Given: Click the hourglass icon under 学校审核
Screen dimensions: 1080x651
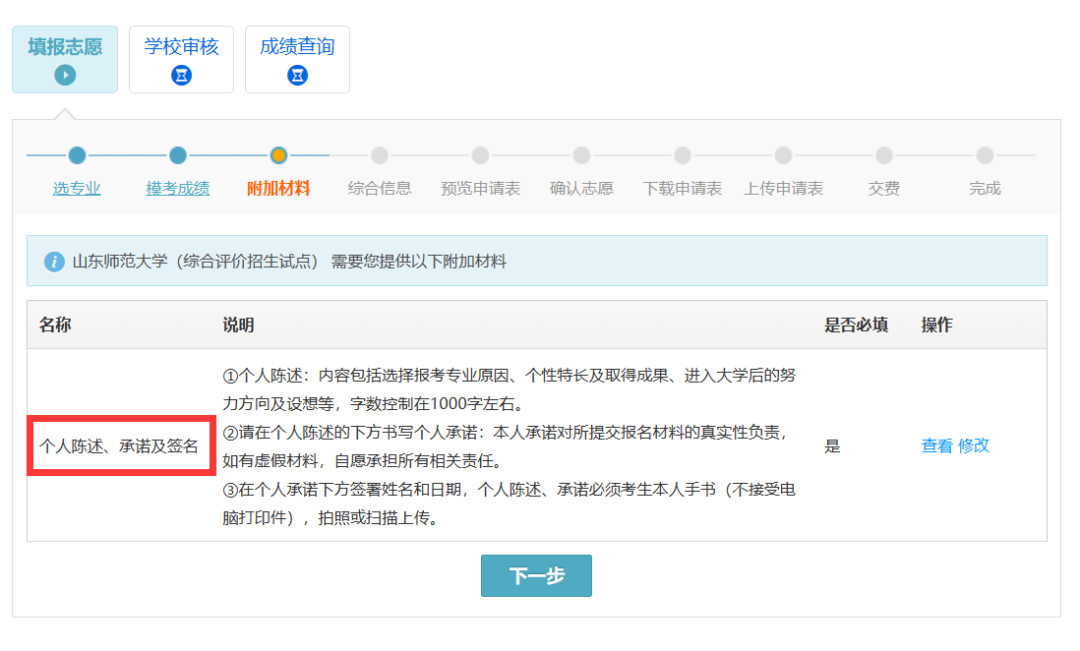Looking at the screenshot, I should click(x=181, y=75).
